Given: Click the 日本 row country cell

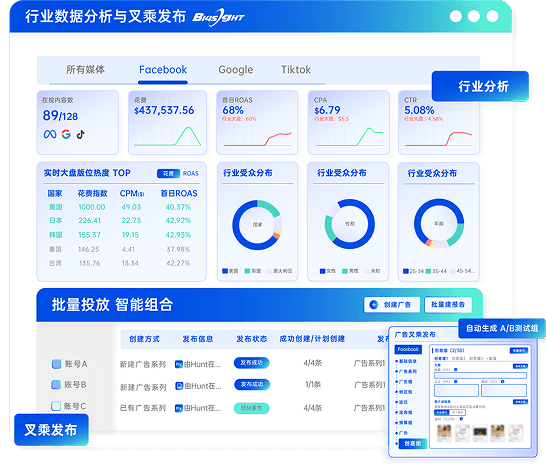Looking at the screenshot, I should tap(56, 220).
